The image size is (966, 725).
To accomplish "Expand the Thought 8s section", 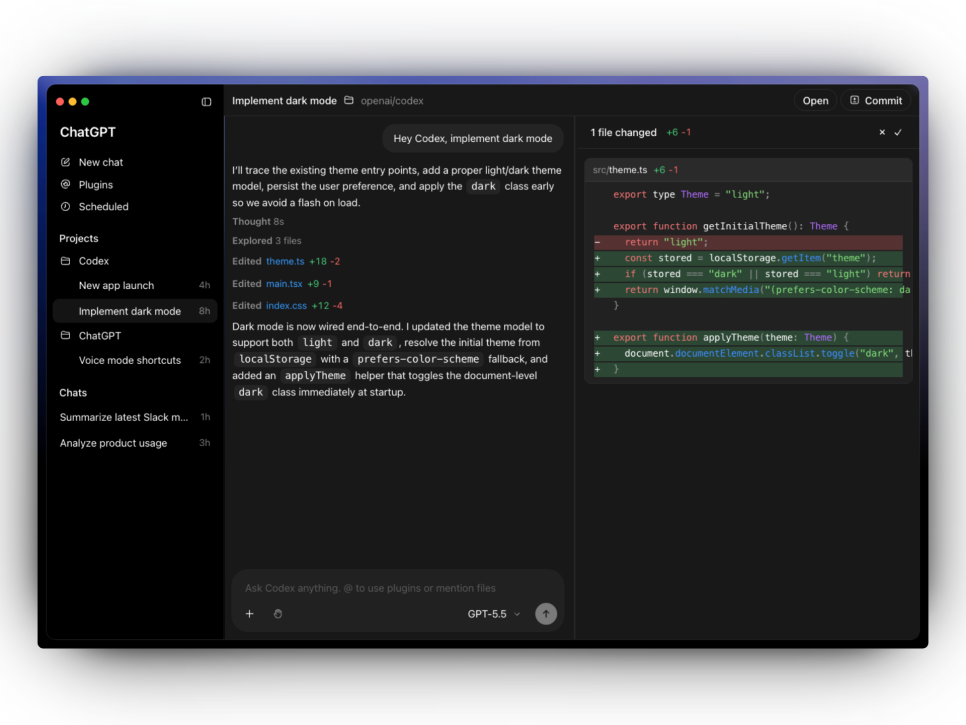I will point(258,221).
